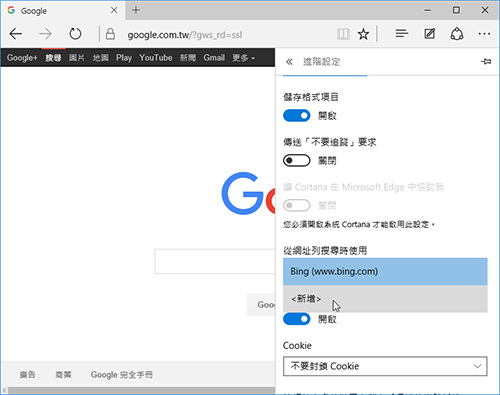Add page to favorites star icon
The width and height of the screenshot is (500, 395).
tap(363, 34)
